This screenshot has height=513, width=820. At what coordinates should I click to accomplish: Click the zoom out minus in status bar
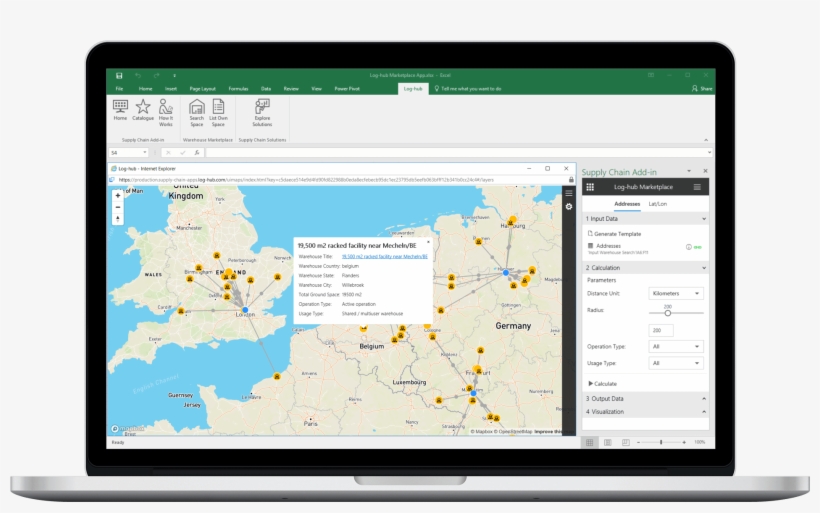[x=639, y=442]
